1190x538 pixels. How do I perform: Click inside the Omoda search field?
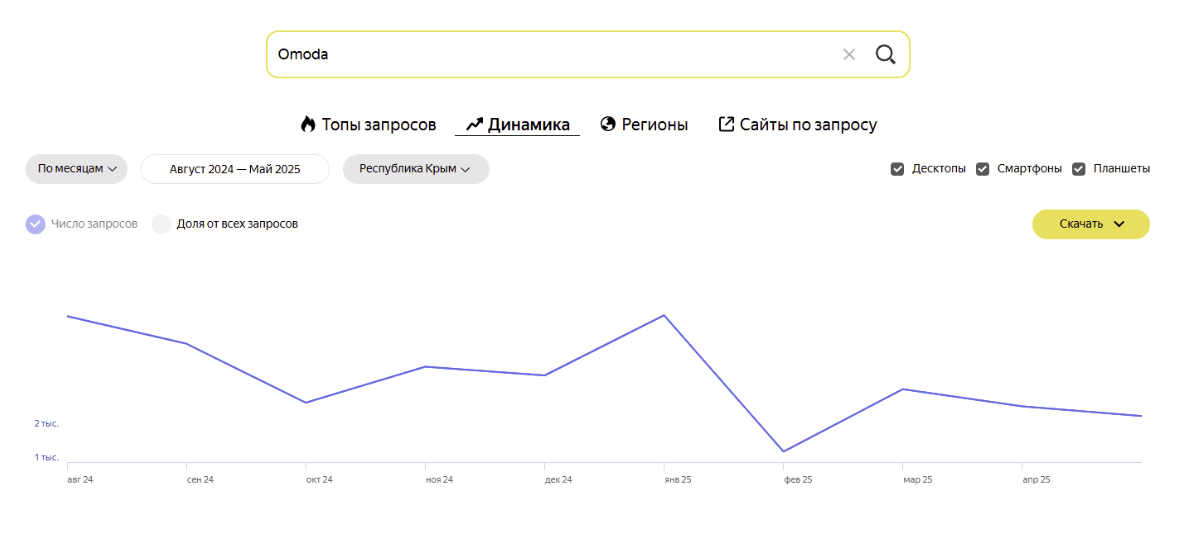coord(550,54)
